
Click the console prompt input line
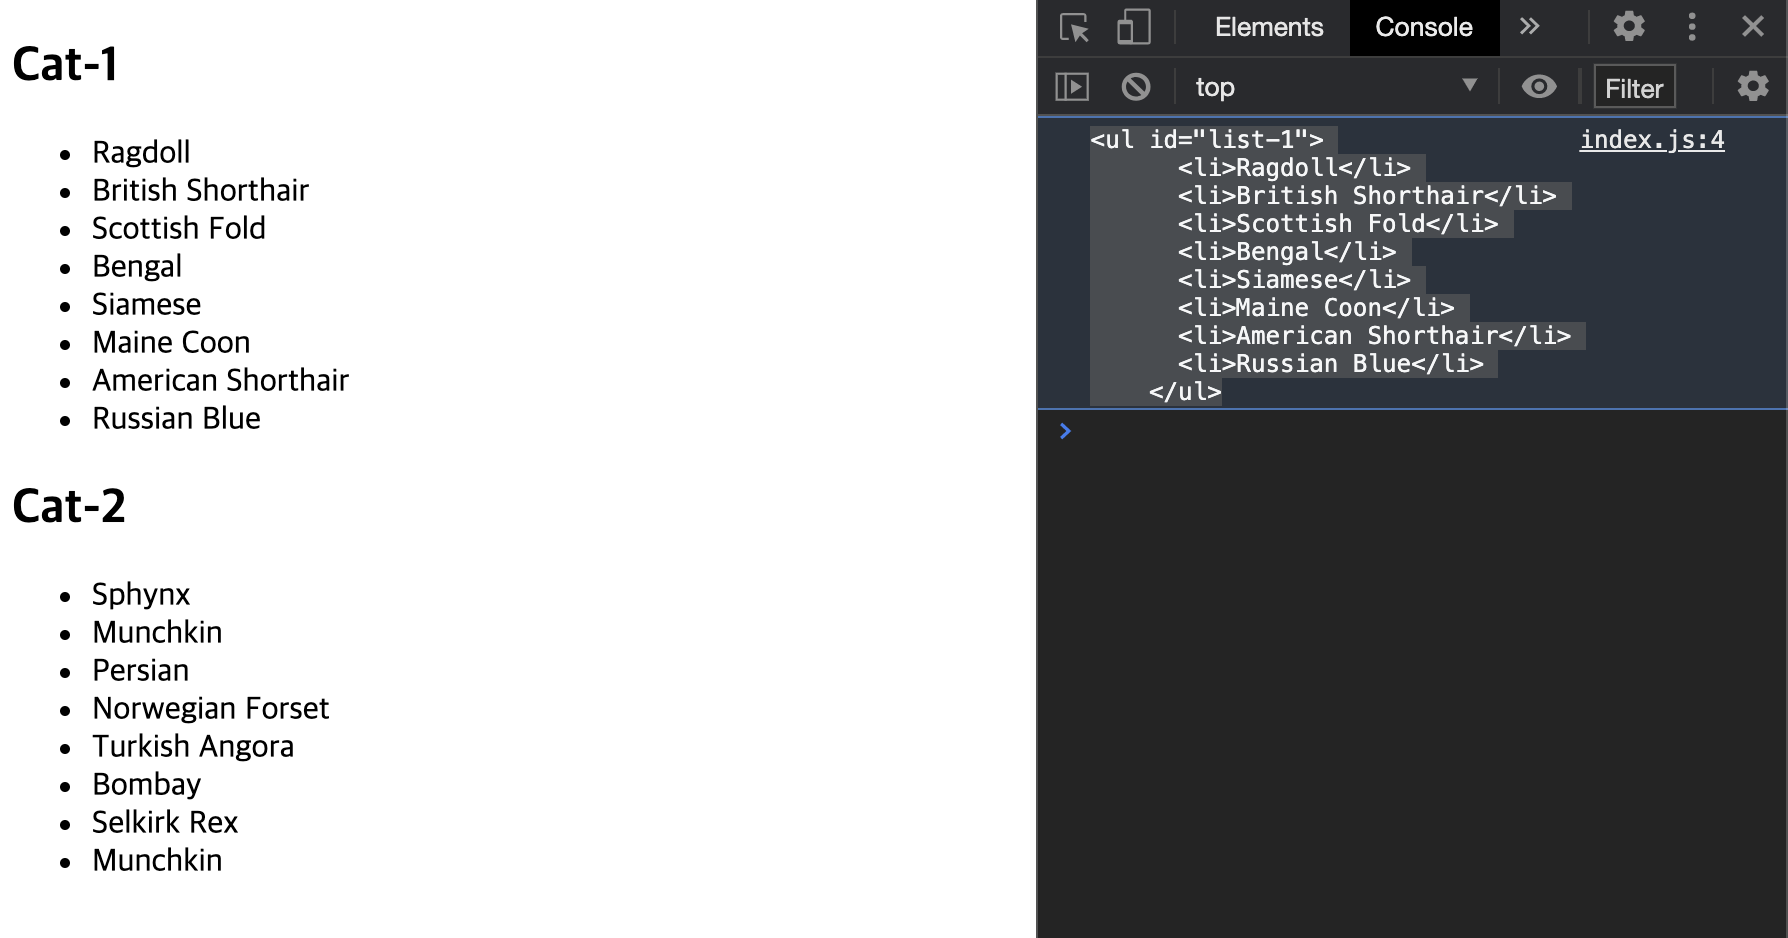click(1420, 431)
